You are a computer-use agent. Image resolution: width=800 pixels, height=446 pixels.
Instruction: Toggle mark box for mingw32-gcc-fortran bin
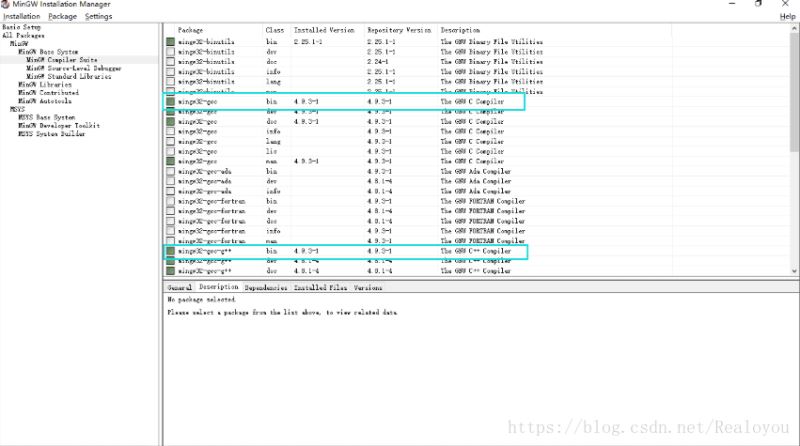[170, 201]
